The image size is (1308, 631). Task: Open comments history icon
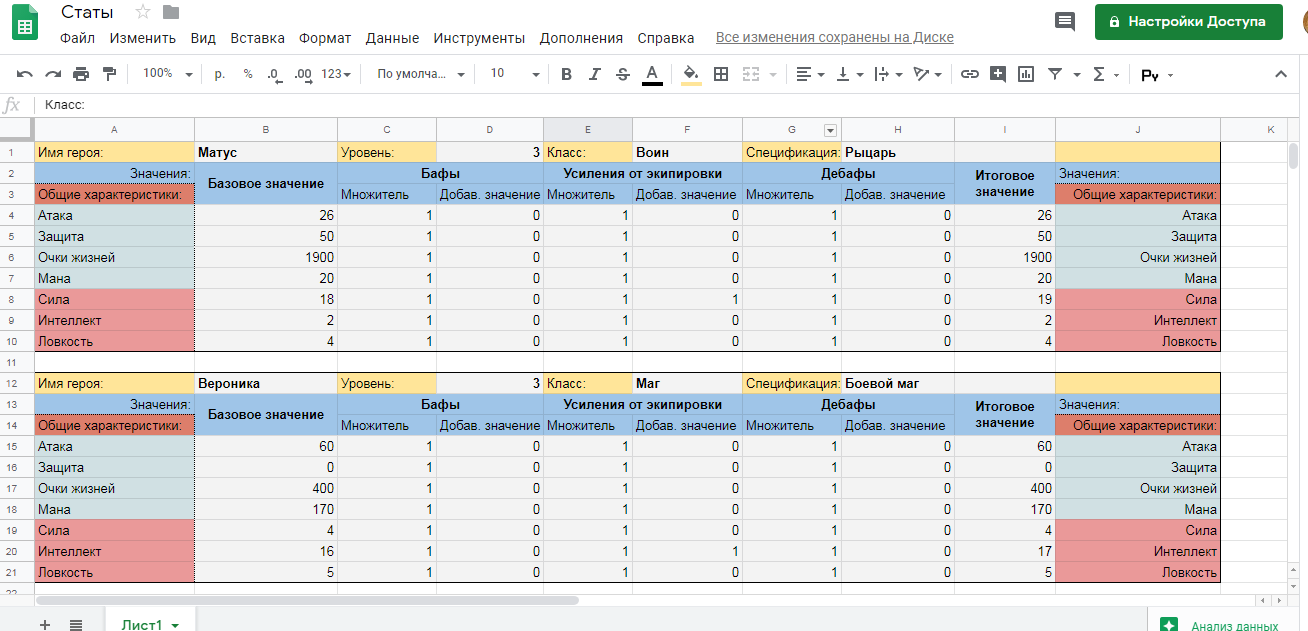(1065, 21)
